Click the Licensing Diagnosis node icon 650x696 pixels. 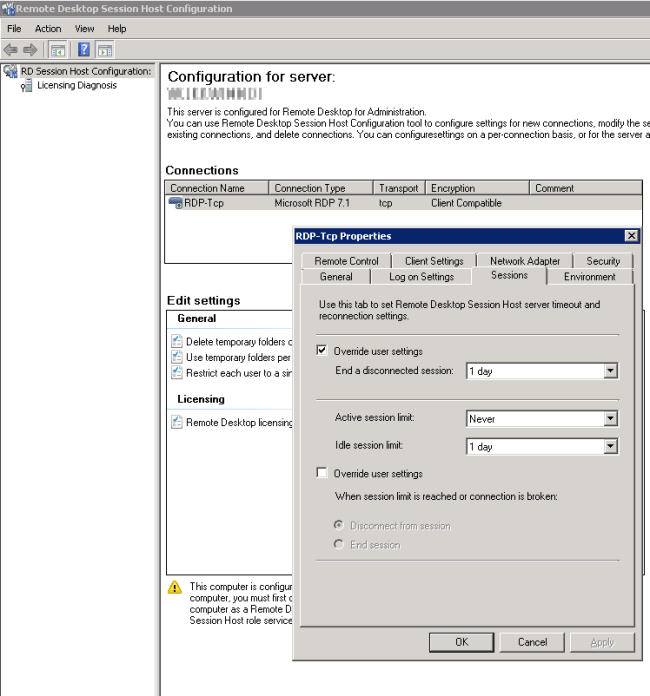(27, 85)
